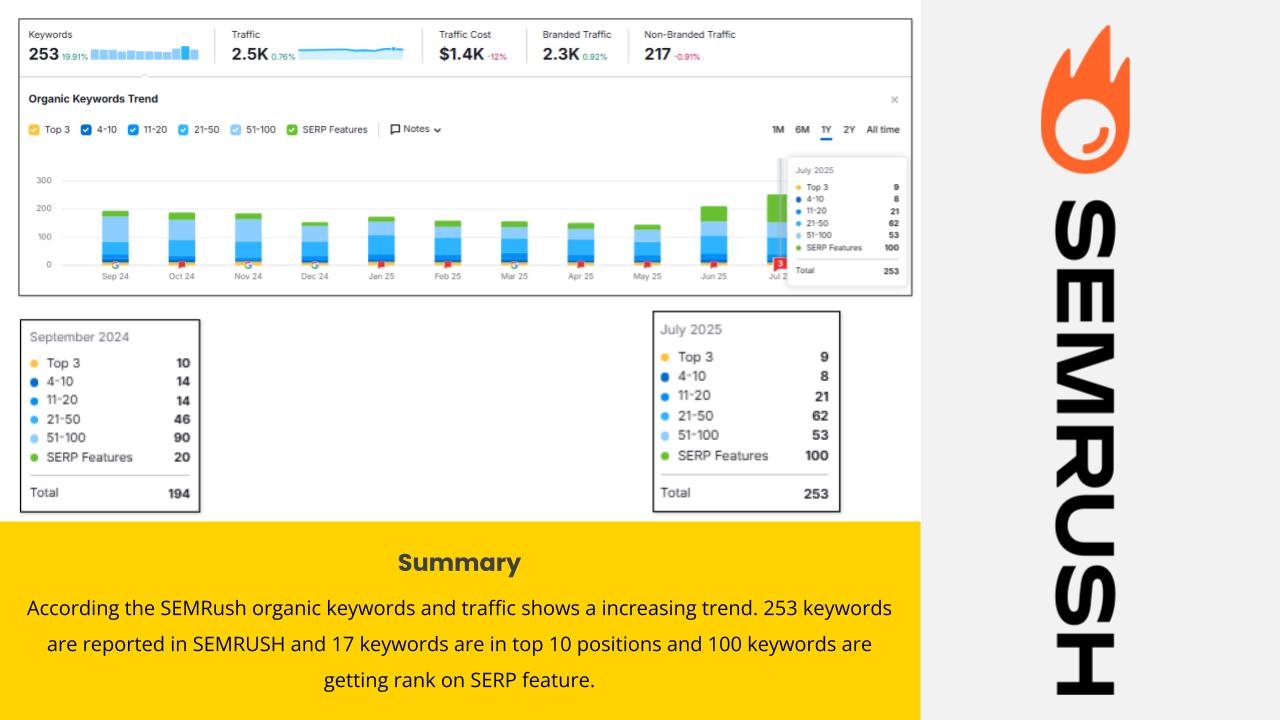Click the red notes badge showing 3
The height and width of the screenshot is (720, 1280).
point(780,264)
